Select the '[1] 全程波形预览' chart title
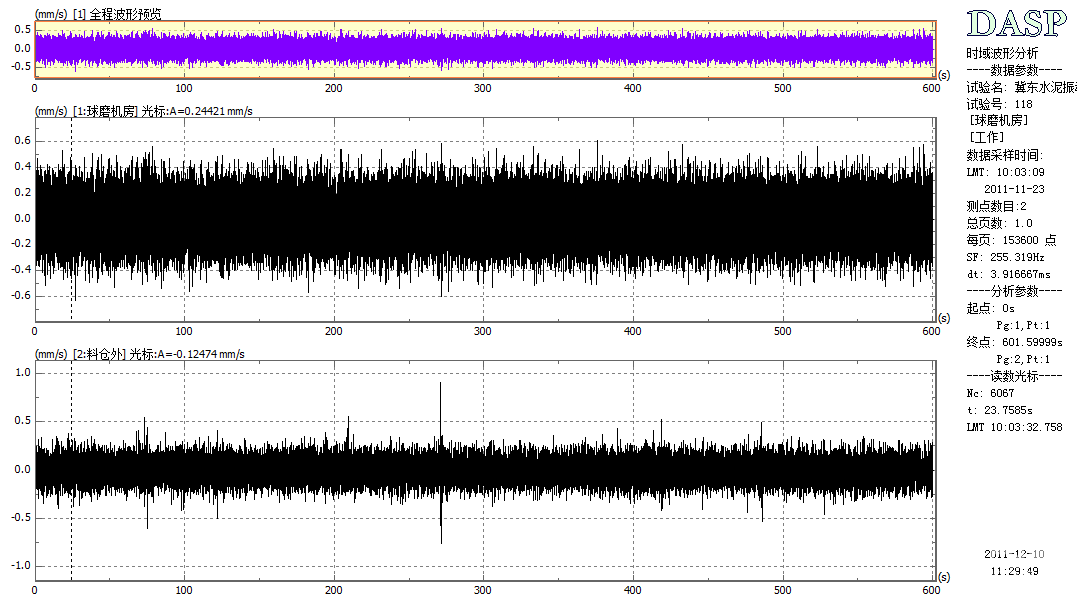The image size is (1077, 599). pyautogui.click(x=117, y=14)
